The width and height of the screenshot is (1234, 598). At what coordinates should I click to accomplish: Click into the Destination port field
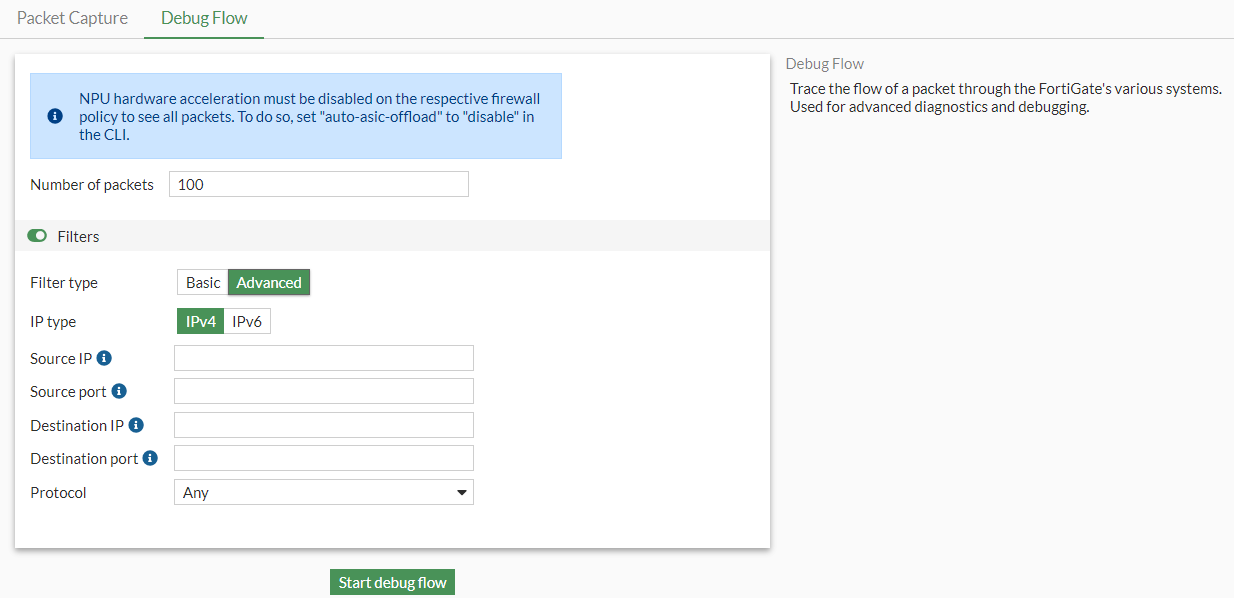pos(323,458)
